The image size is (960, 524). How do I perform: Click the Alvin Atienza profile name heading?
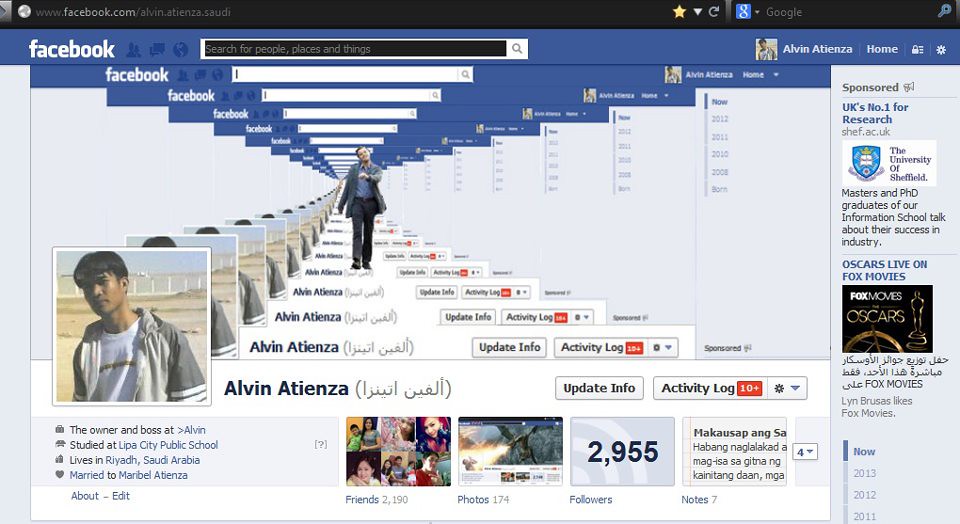tap(286, 388)
